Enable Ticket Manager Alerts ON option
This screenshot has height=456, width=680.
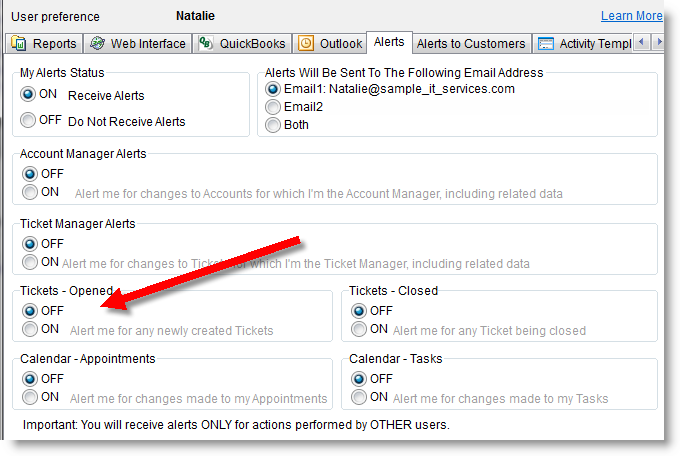click(29, 262)
